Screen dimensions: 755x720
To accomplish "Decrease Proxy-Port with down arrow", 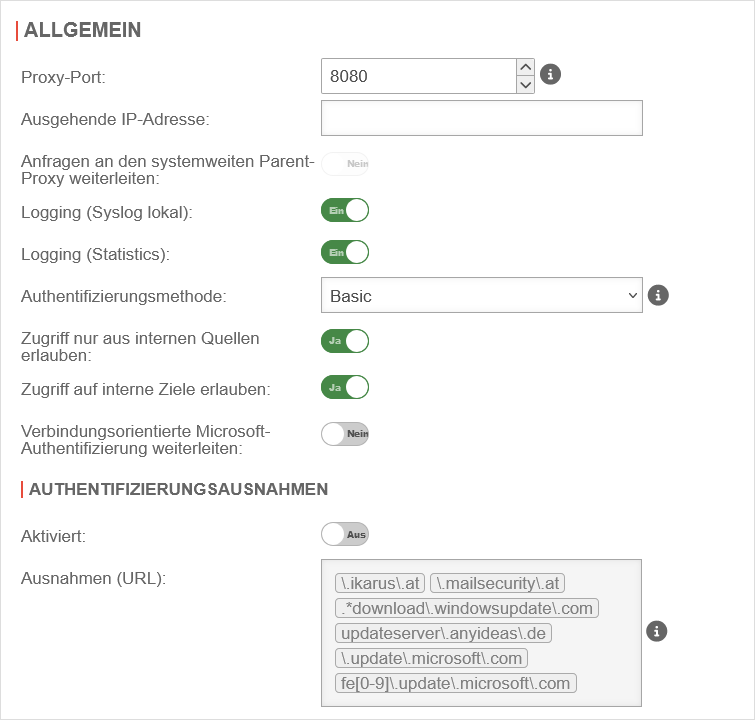I will point(525,85).
